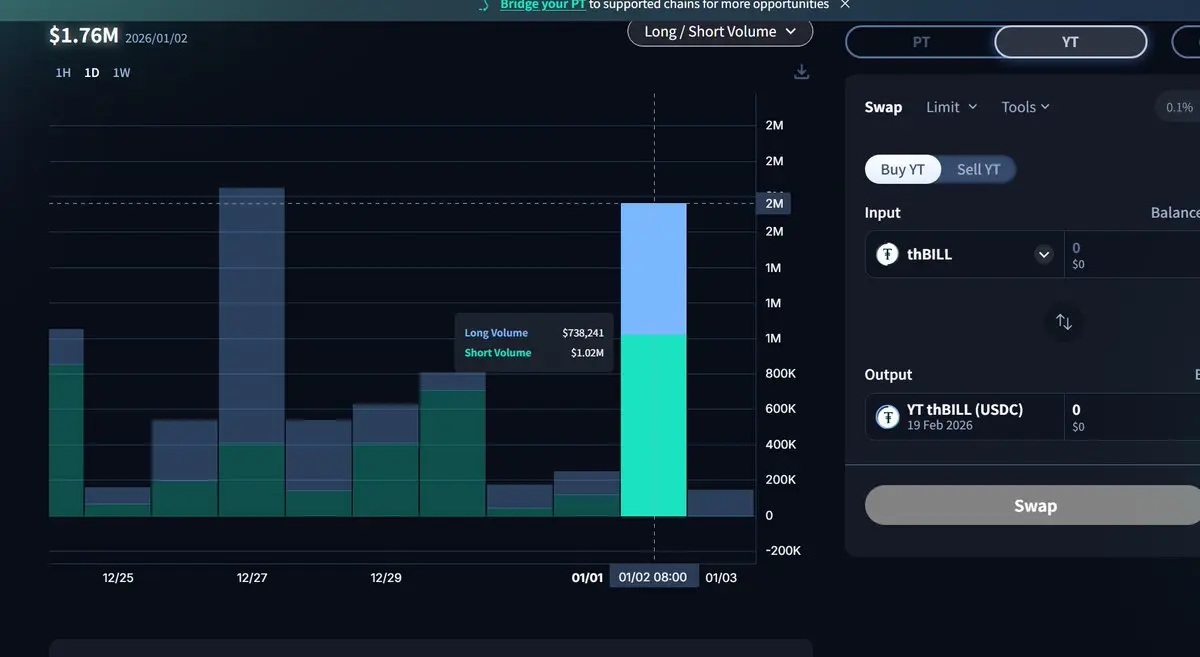Screen dimensions: 1200x657
Task: Open the 'Bridge your PT' link
Action: pyautogui.click(x=542, y=5)
